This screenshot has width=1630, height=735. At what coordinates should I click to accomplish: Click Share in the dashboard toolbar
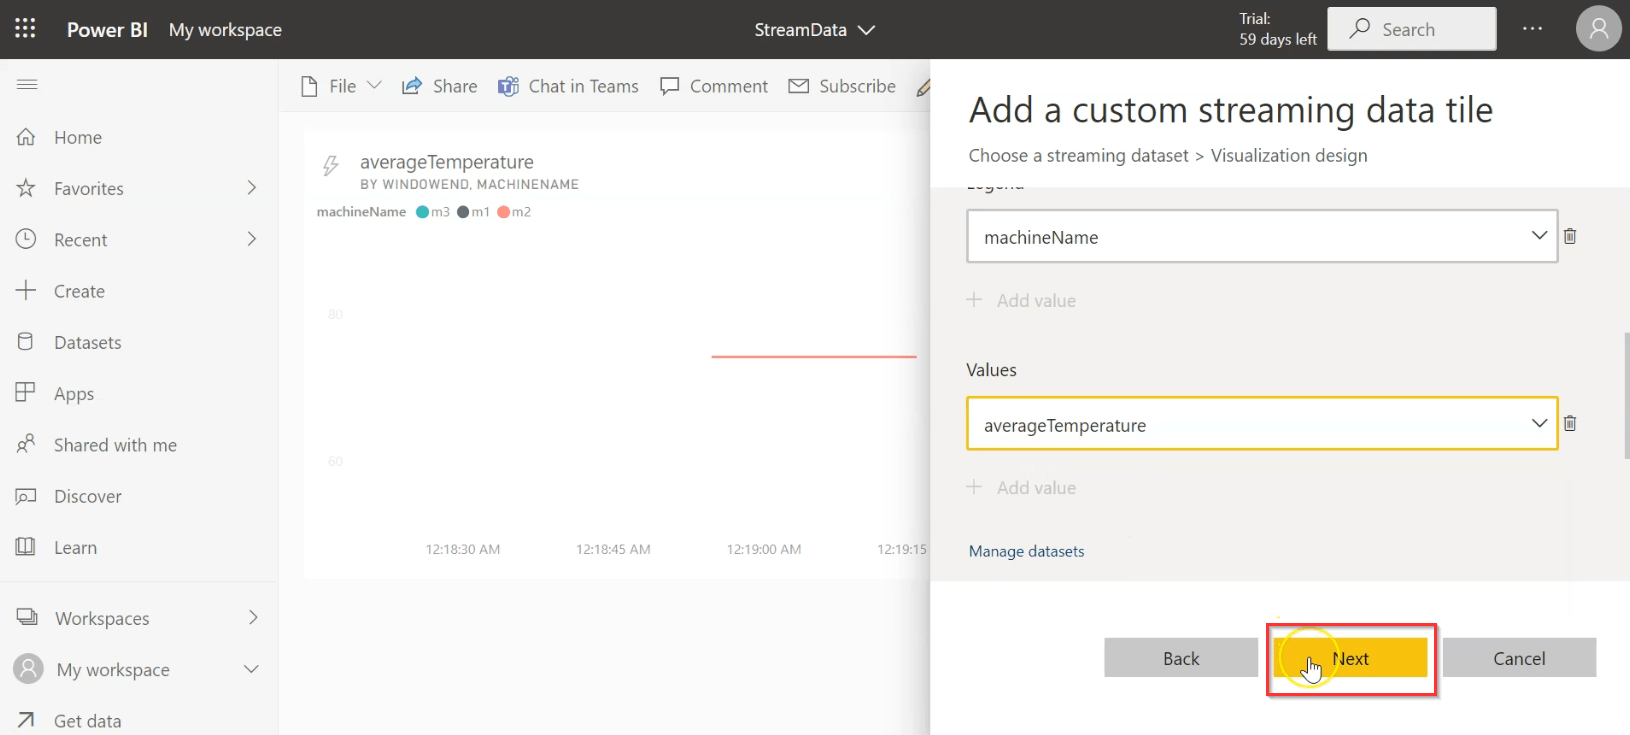[440, 86]
